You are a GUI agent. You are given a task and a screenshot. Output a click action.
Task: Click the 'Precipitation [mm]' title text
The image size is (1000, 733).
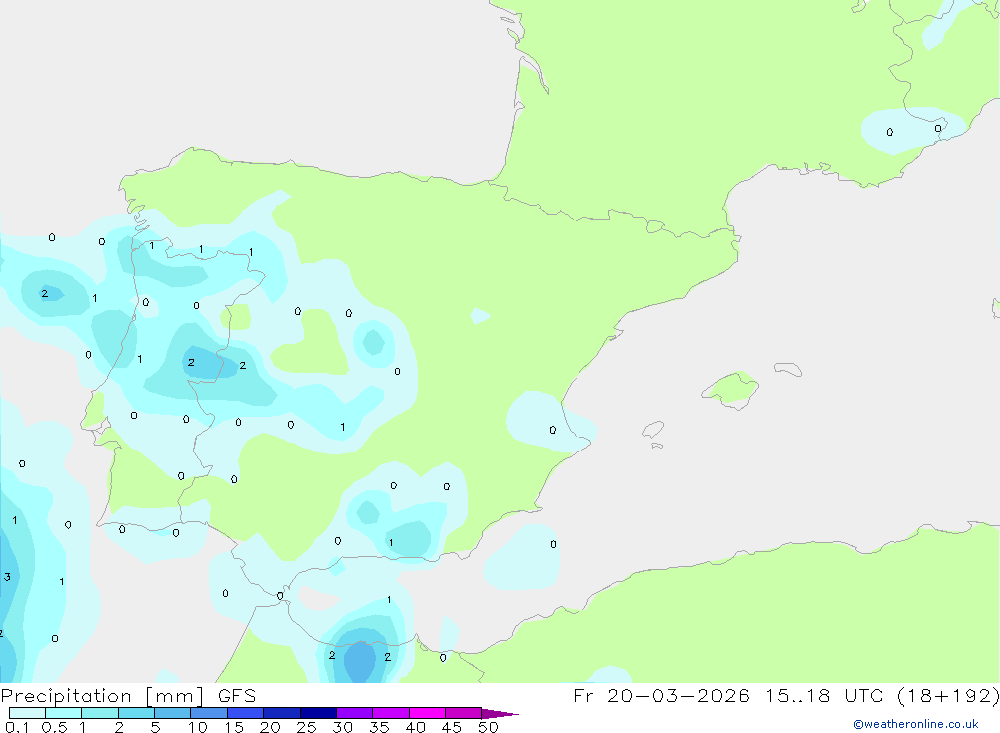102,696
